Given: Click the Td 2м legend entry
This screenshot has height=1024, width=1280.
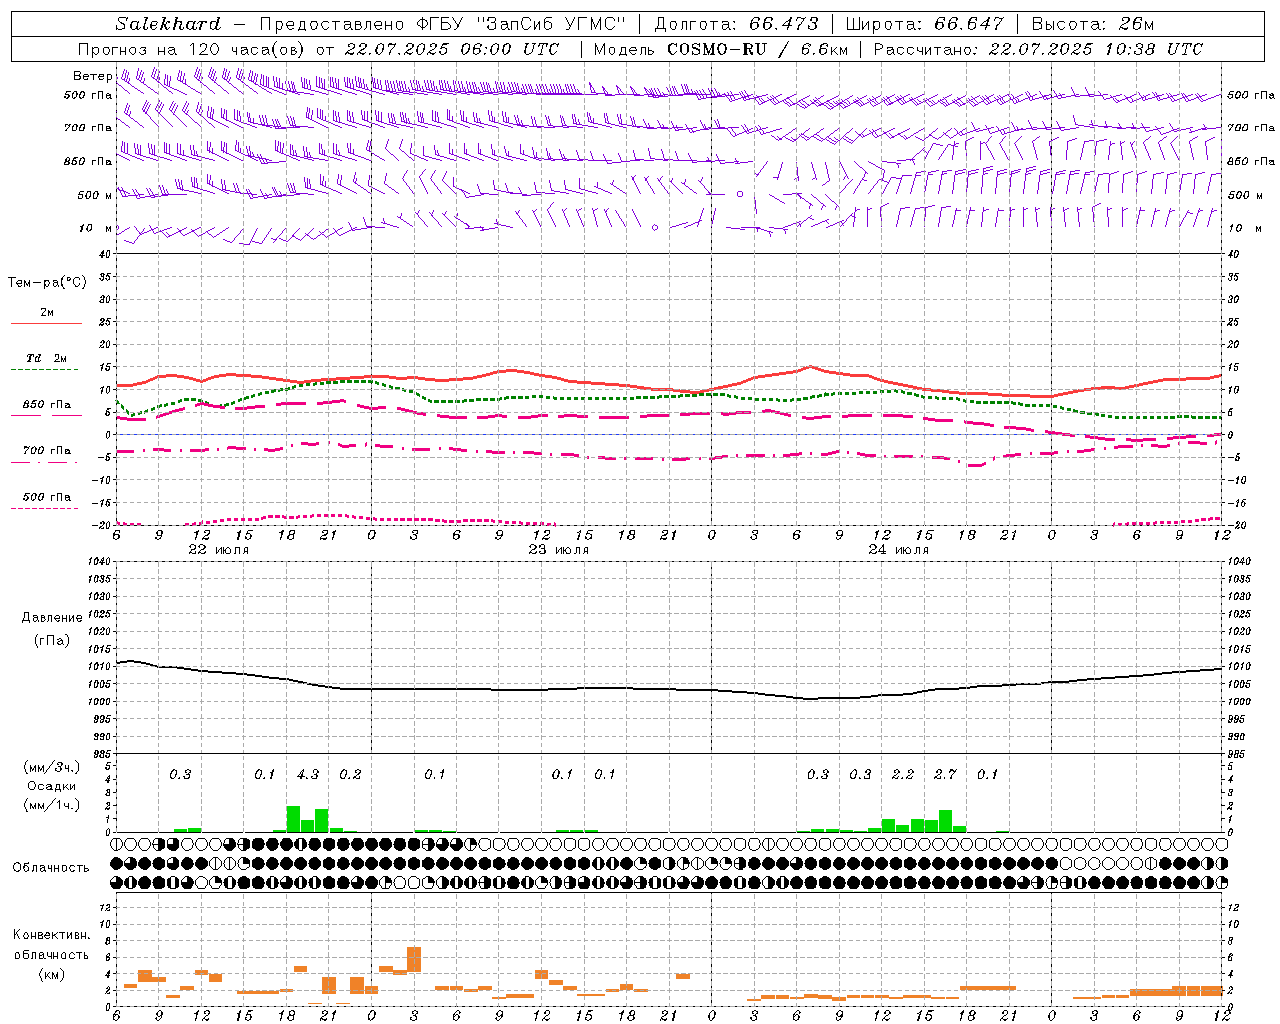Looking at the screenshot, I should point(47,358).
